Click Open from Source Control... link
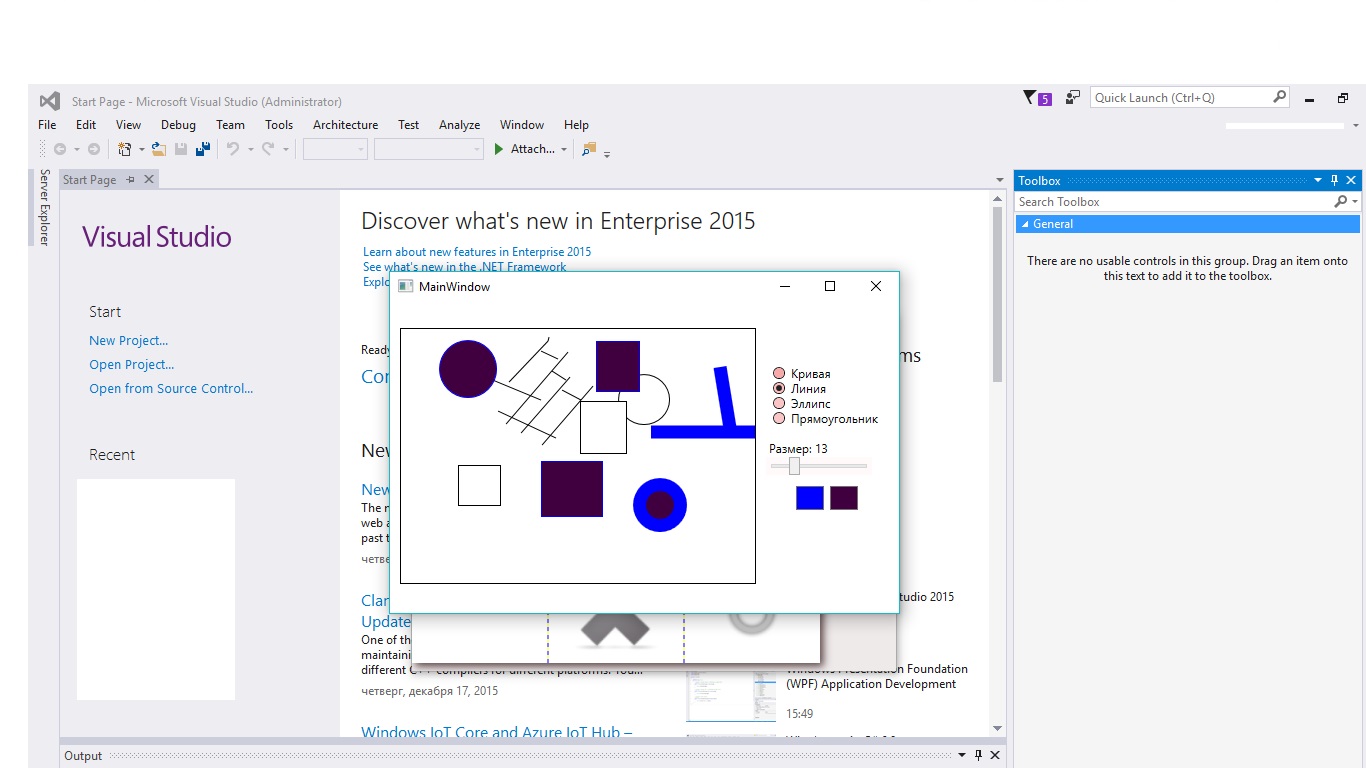 click(171, 389)
